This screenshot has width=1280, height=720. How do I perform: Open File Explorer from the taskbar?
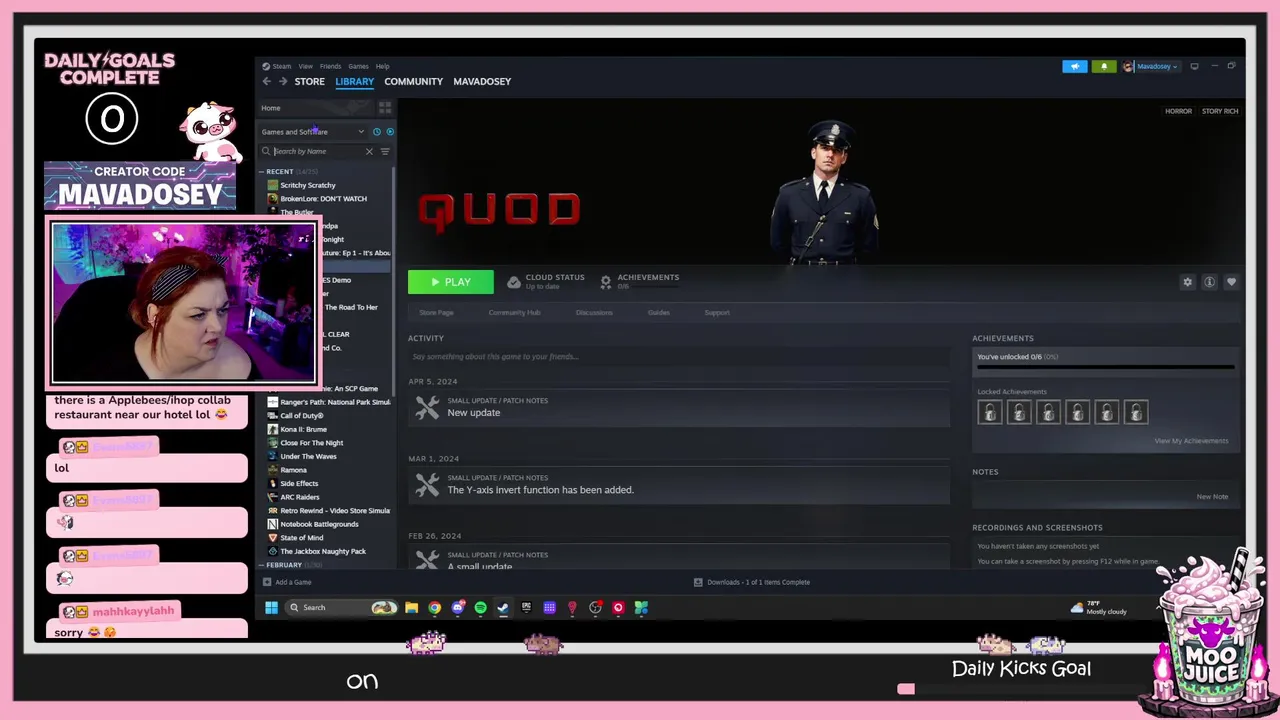pyautogui.click(x=411, y=607)
